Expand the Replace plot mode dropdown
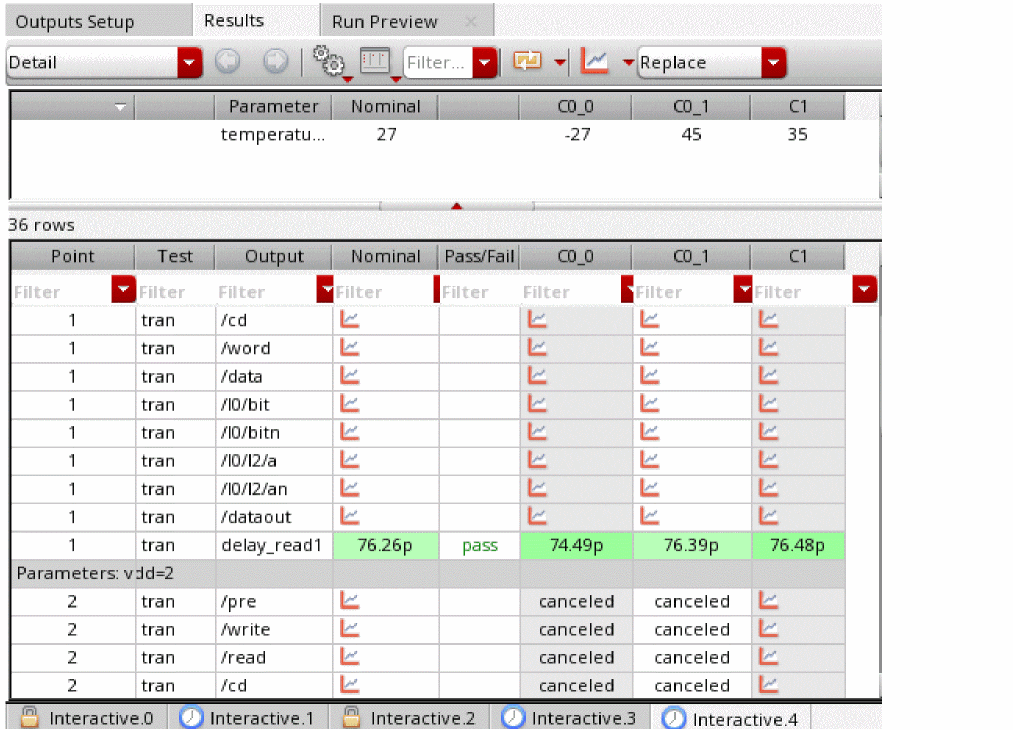The height and width of the screenshot is (730, 1013). (x=773, y=63)
